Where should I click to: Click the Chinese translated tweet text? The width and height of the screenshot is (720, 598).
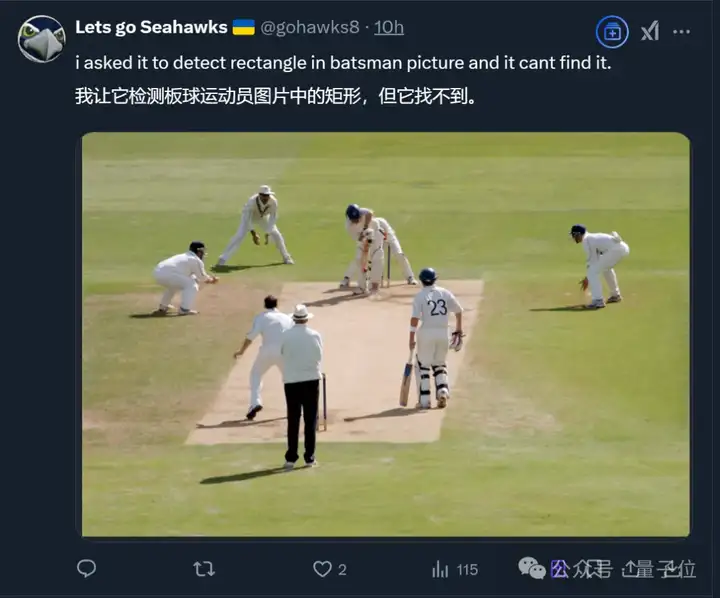(x=276, y=96)
